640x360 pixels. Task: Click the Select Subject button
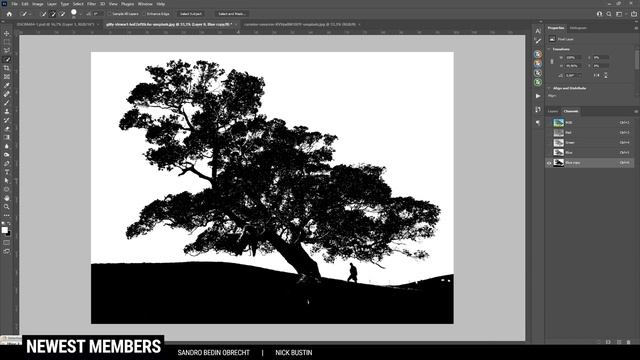point(191,14)
